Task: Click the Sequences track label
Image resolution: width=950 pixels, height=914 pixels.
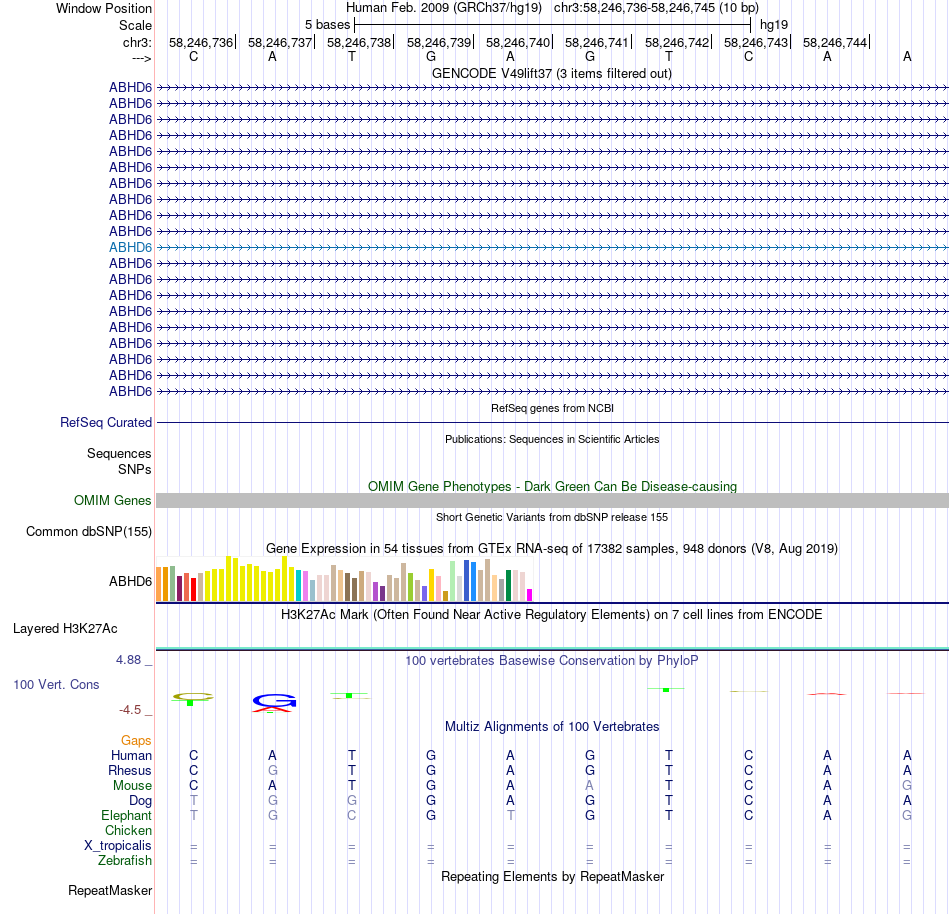Action: [119, 453]
